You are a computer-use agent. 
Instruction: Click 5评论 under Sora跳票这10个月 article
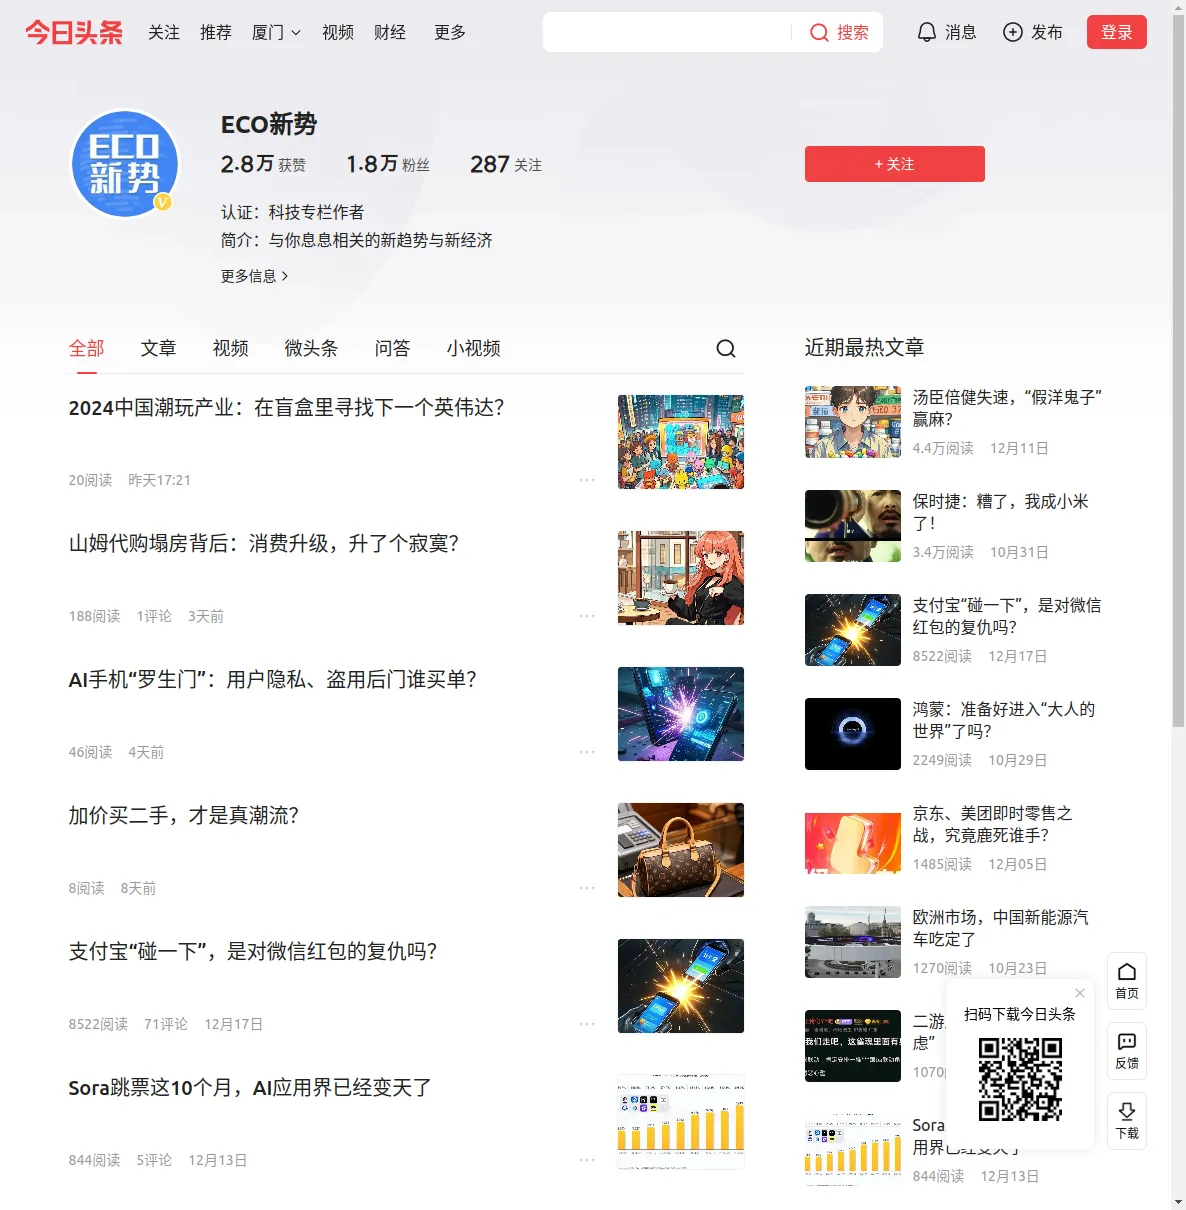point(154,1160)
